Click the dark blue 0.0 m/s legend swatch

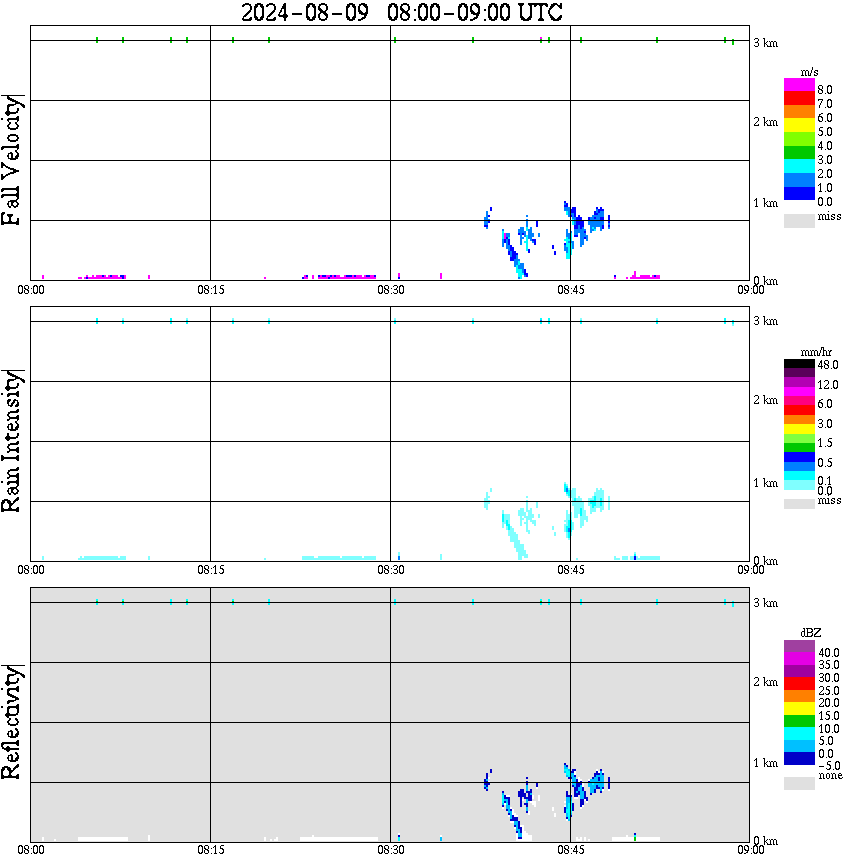(x=799, y=193)
